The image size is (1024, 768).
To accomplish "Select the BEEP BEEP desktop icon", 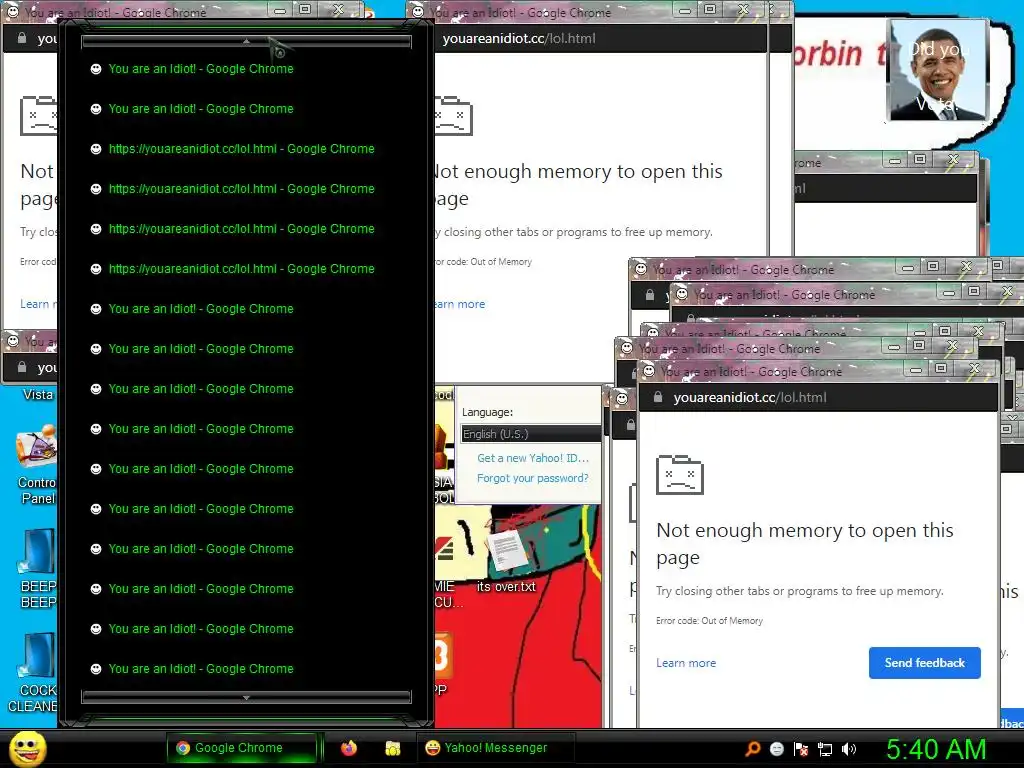I will pos(37,569).
